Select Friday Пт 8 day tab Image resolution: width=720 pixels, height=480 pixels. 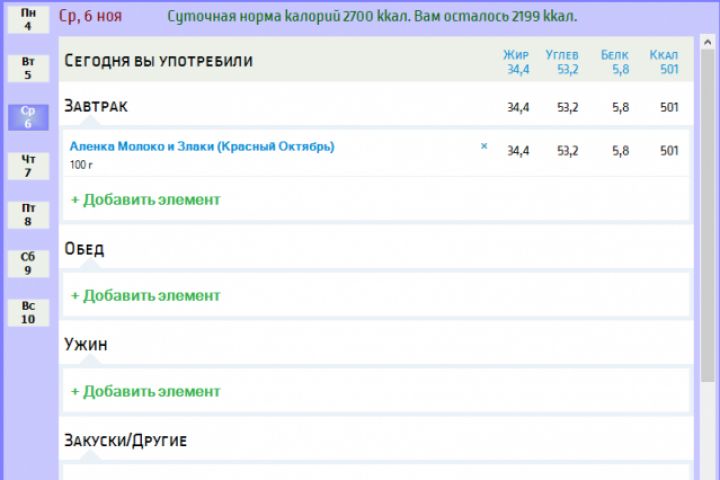pos(28,215)
